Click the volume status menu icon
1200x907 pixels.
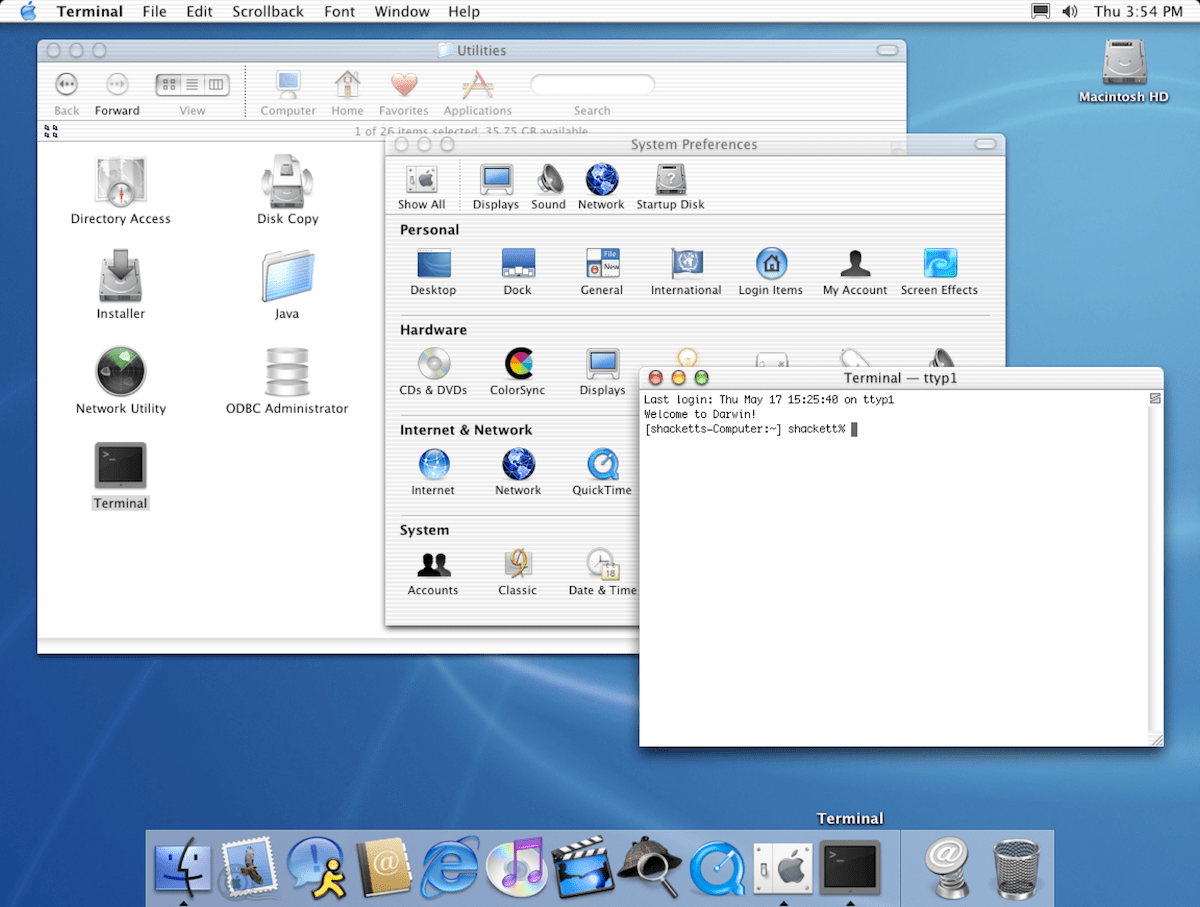coord(1069,11)
